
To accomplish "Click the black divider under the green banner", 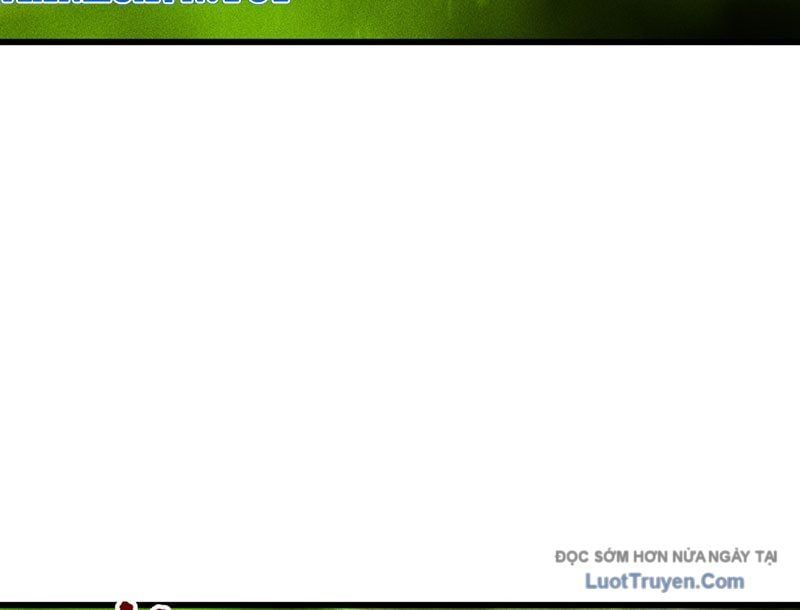I will click(x=400, y=42).
